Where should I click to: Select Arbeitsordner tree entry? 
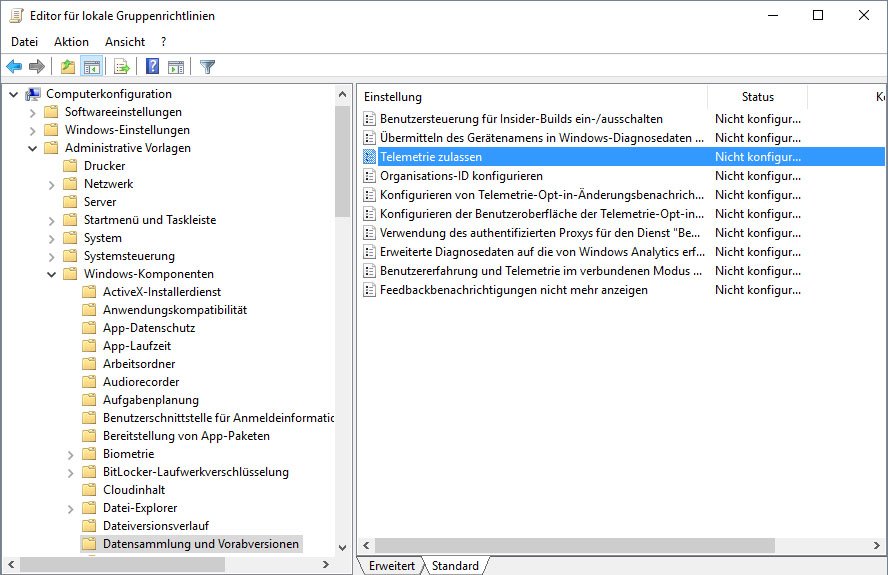tap(139, 364)
